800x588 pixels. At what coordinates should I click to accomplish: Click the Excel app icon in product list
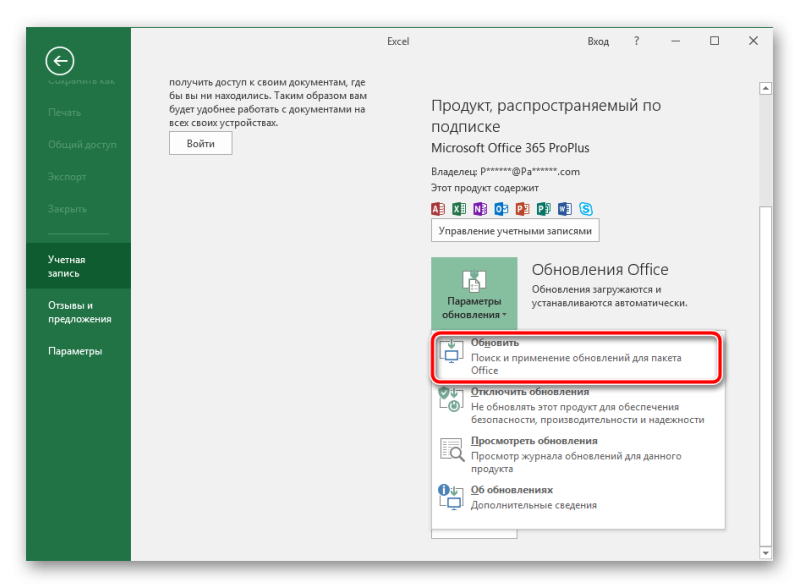459,209
